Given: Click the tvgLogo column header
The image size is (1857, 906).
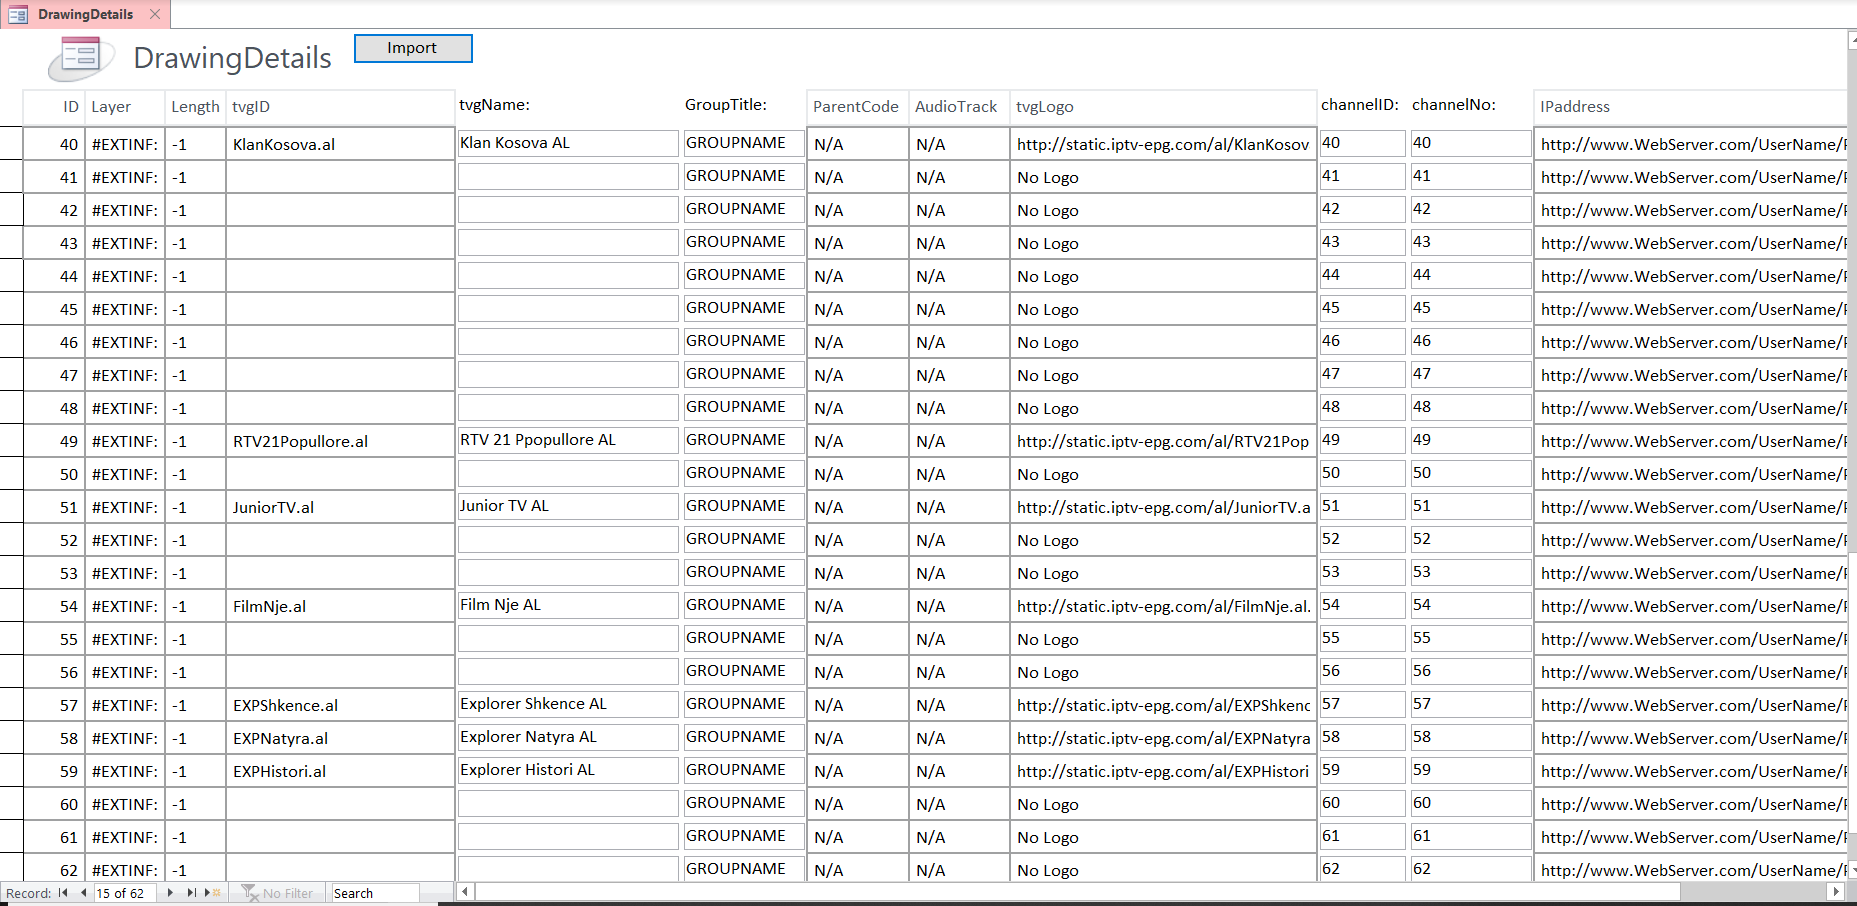Looking at the screenshot, I should coord(1045,107).
